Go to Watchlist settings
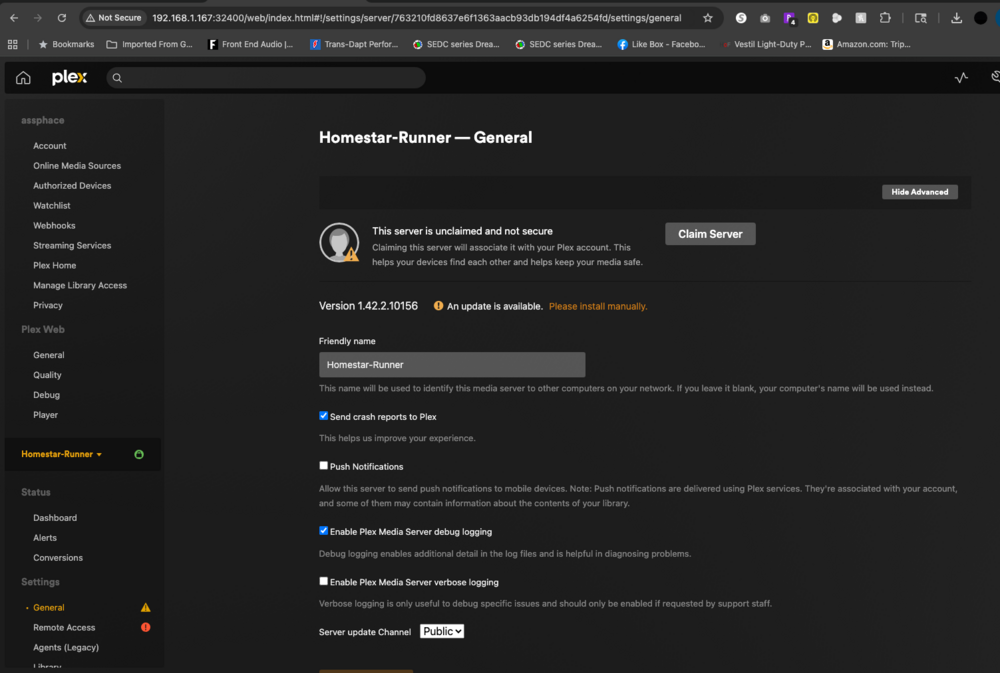Image resolution: width=1000 pixels, height=673 pixels. tap(52, 205)
